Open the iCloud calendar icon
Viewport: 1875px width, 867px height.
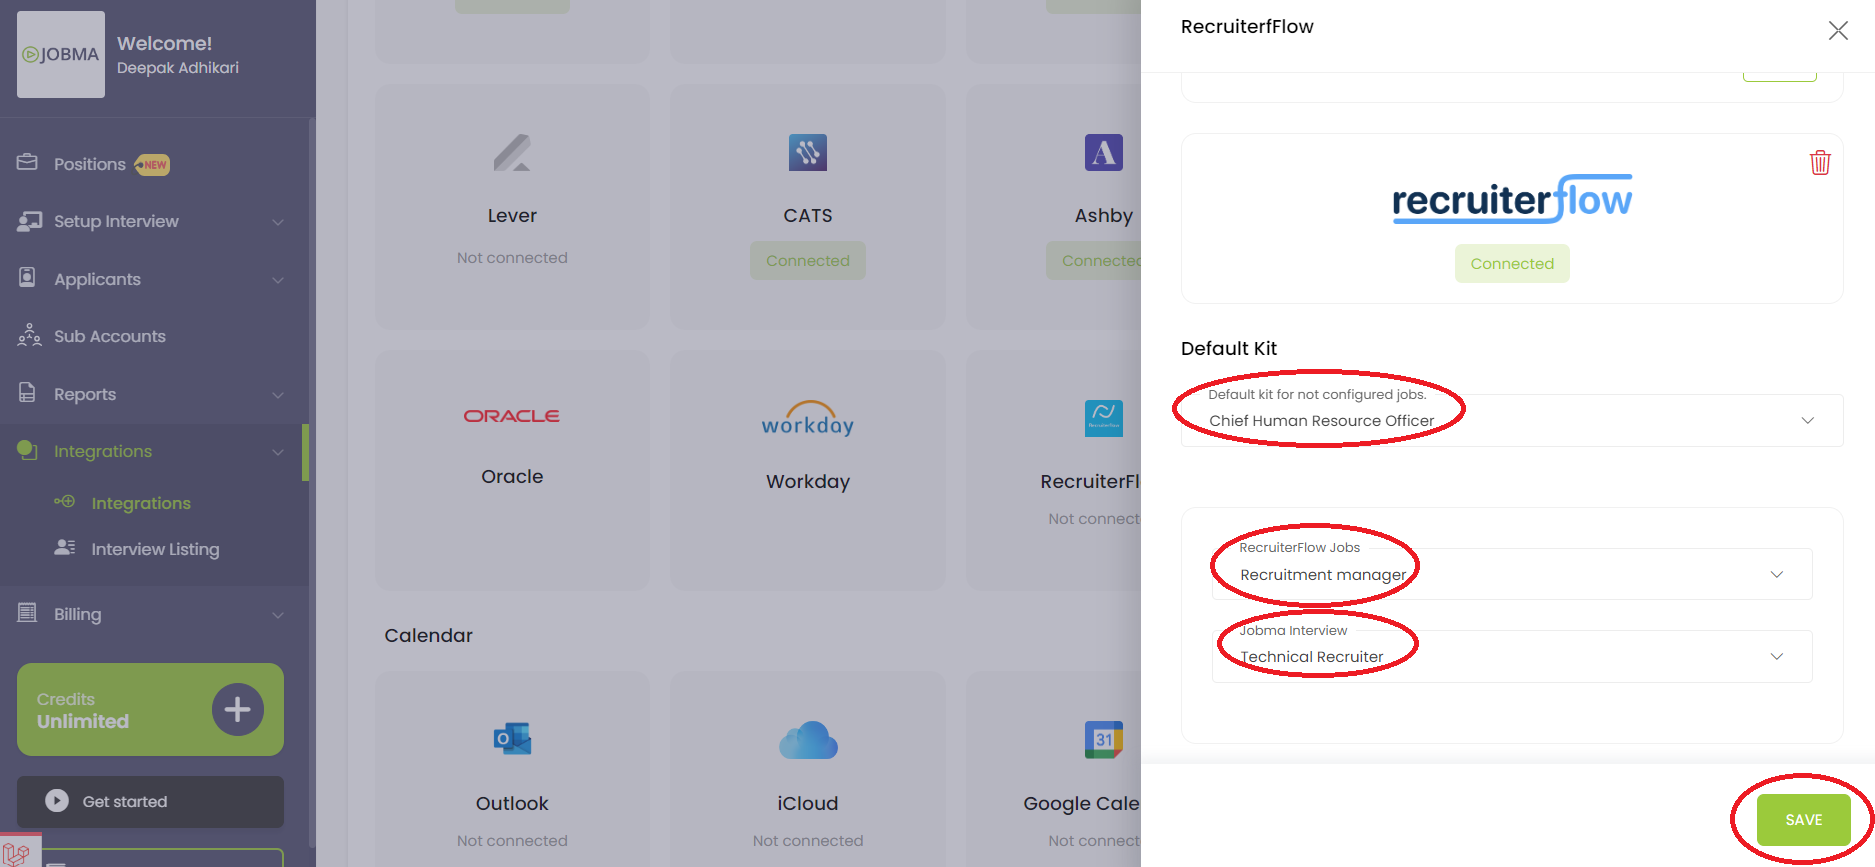pyautogui.click(x=808, y=740)
